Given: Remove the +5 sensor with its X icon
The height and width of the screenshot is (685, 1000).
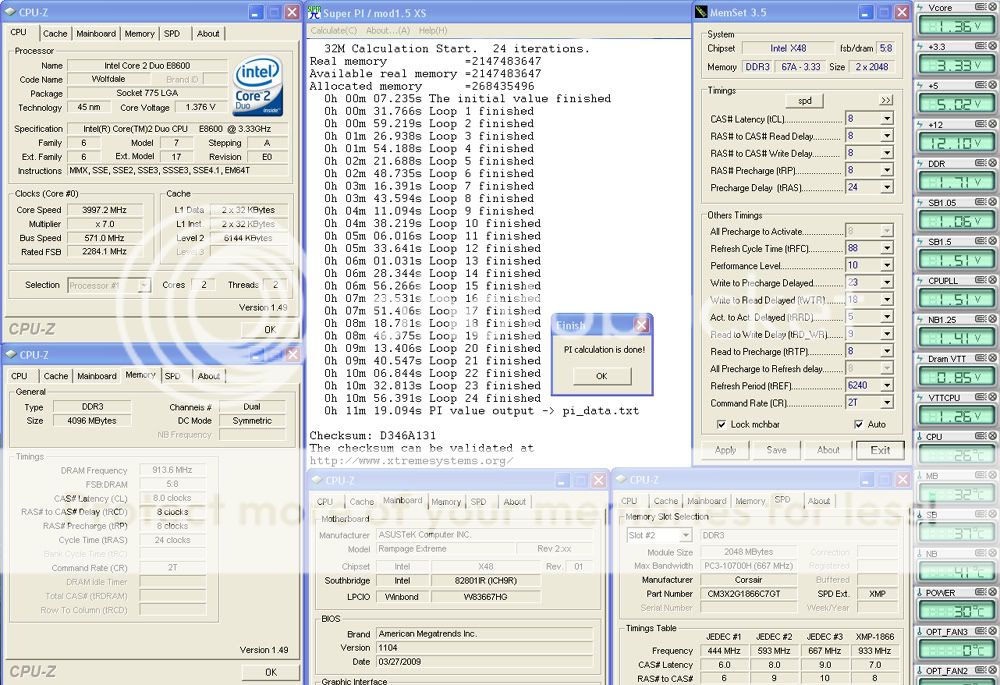Looking at the screenshot, I should 994,85.
